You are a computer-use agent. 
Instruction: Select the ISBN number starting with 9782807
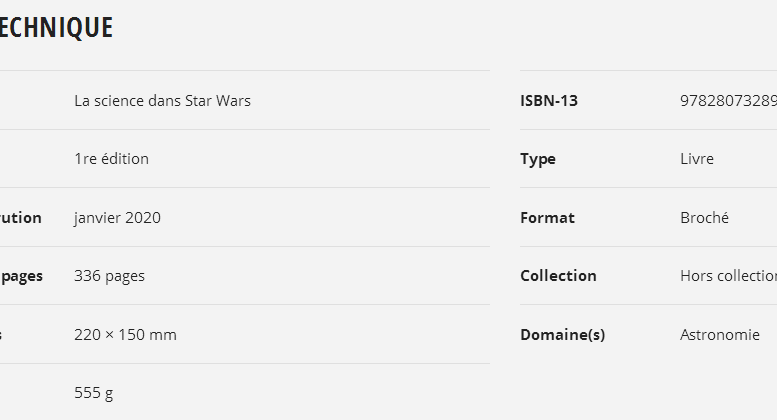click(727, 100)
